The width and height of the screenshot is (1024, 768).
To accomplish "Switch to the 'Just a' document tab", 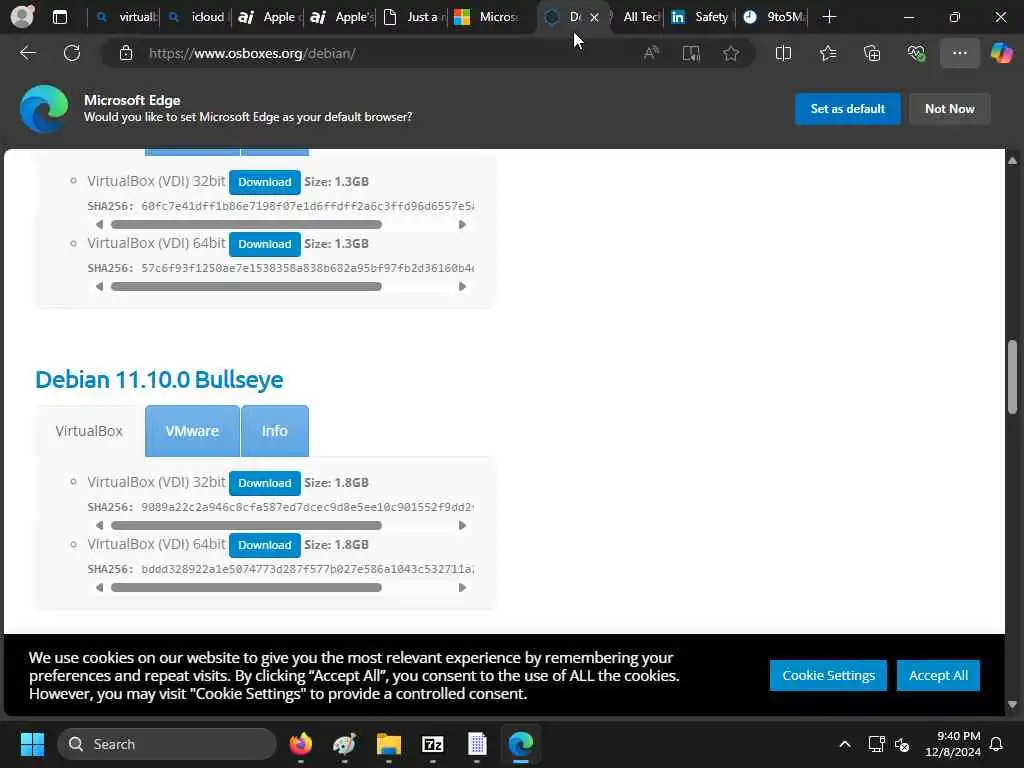I will click(413, 17).
